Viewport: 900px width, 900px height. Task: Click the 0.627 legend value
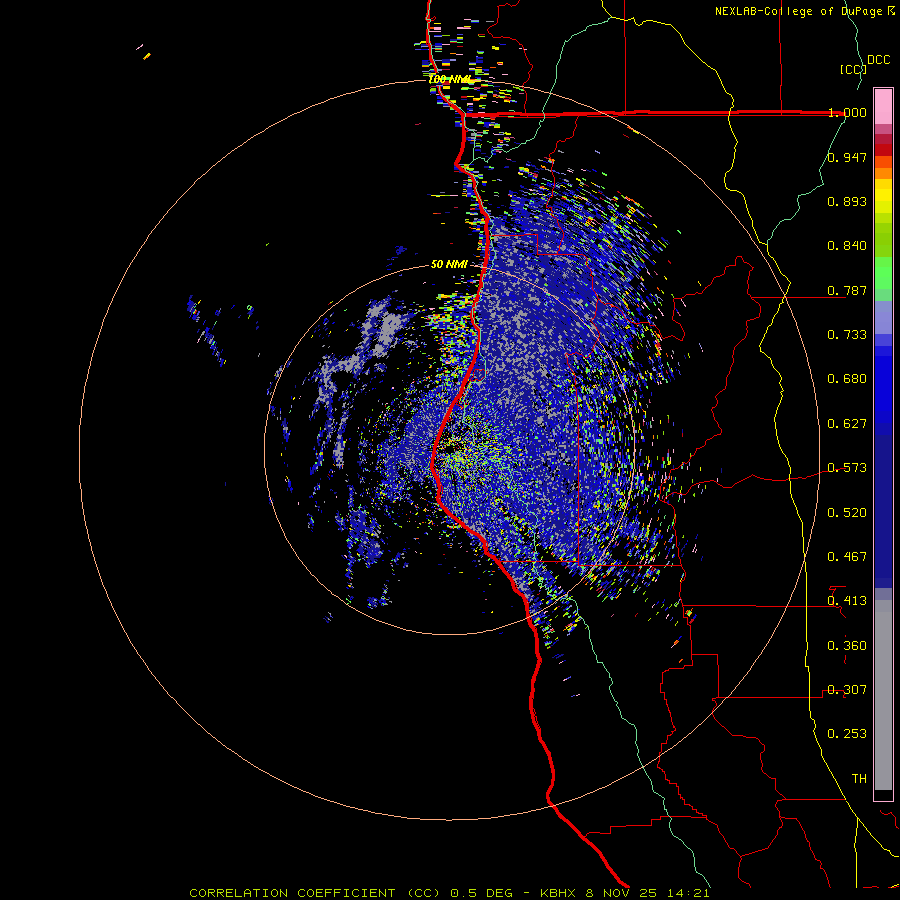pyautogui.click(x=847, y=424)
